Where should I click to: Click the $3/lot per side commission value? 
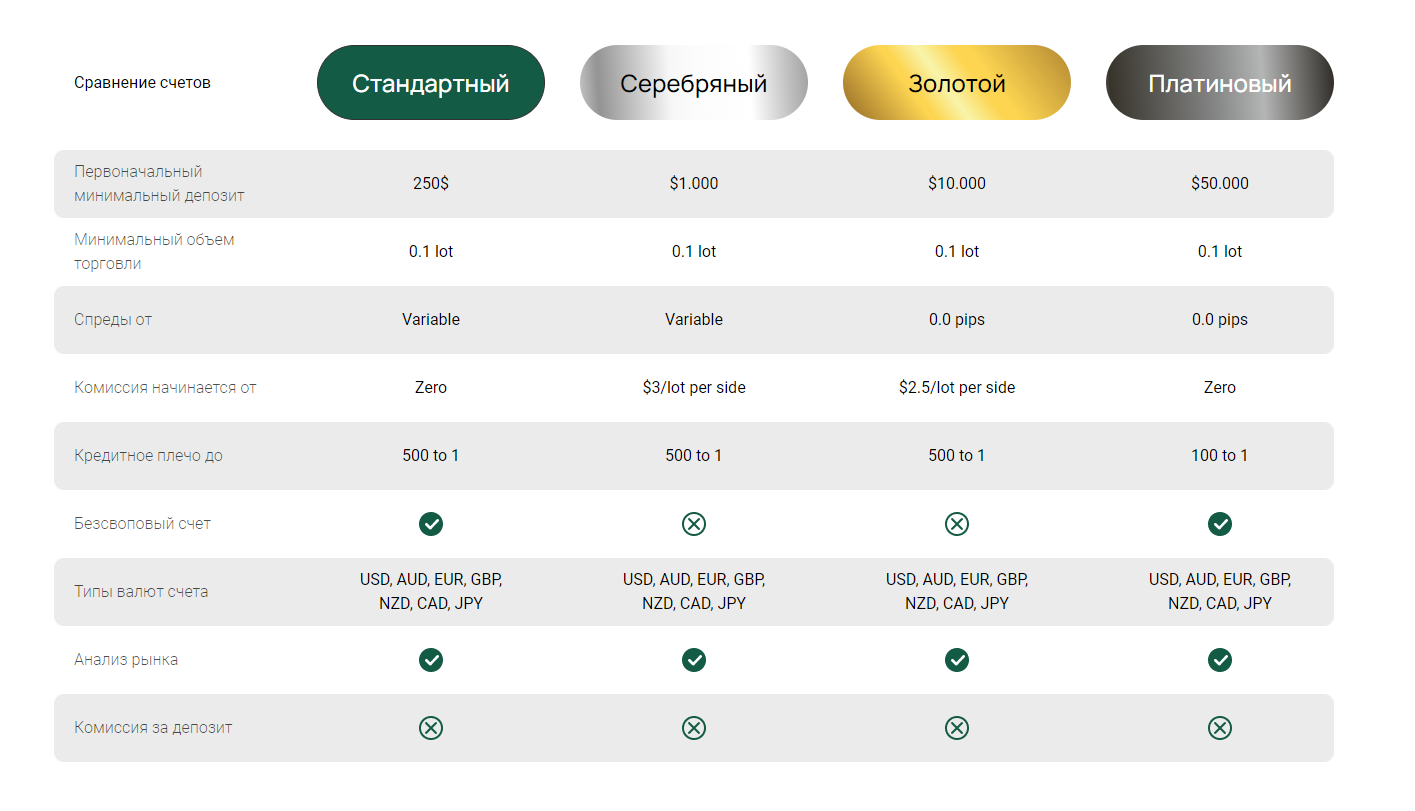pyautogui.click(x=694, y=388)
